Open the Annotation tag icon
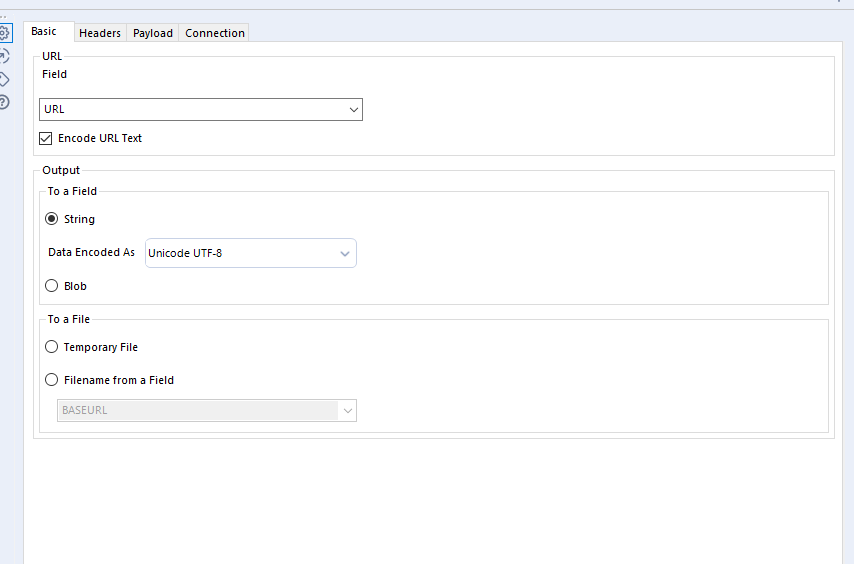Image resolution: width=854 pixels, height=564 pixels. (5, 79)
